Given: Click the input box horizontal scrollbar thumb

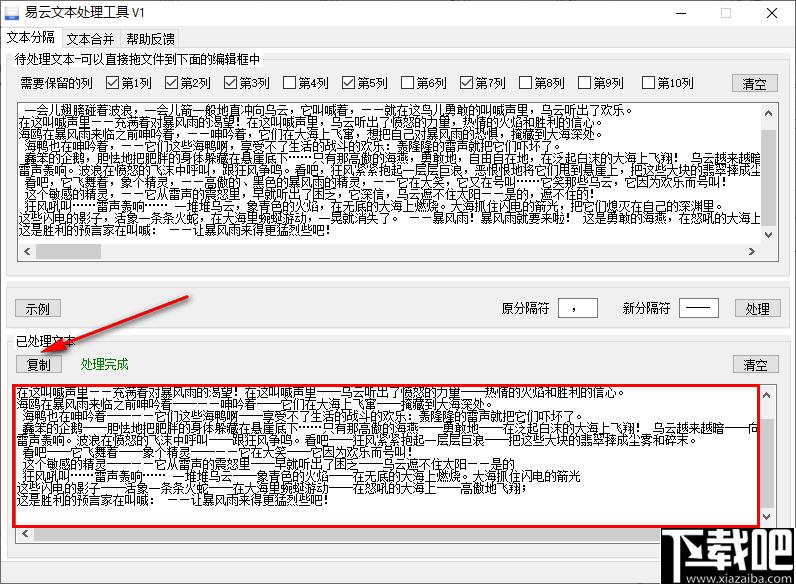Looking at the screenshot, I should pos(68,251).
